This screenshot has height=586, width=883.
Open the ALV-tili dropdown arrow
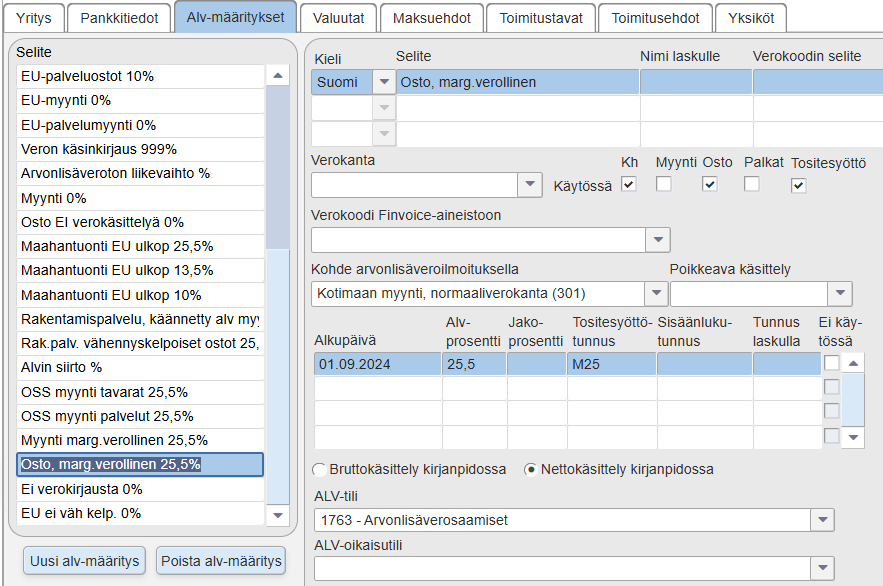click(x=822, y=520)
